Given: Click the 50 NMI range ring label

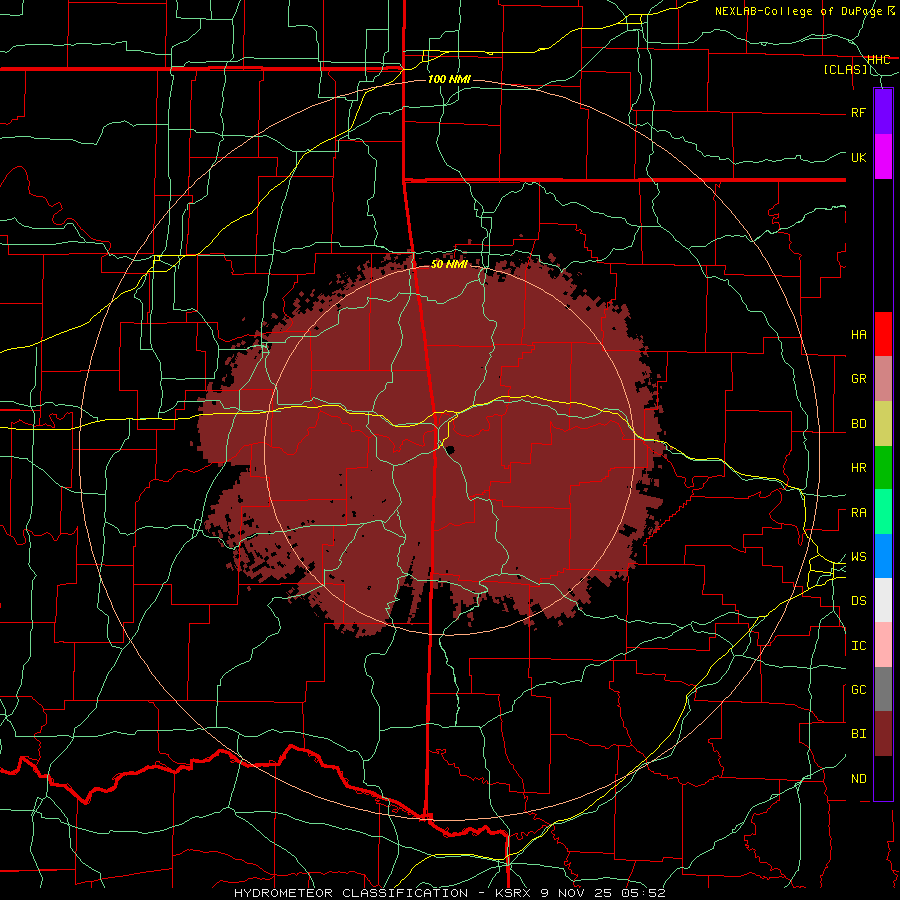Looking at the screenshot, I should 449,264.
